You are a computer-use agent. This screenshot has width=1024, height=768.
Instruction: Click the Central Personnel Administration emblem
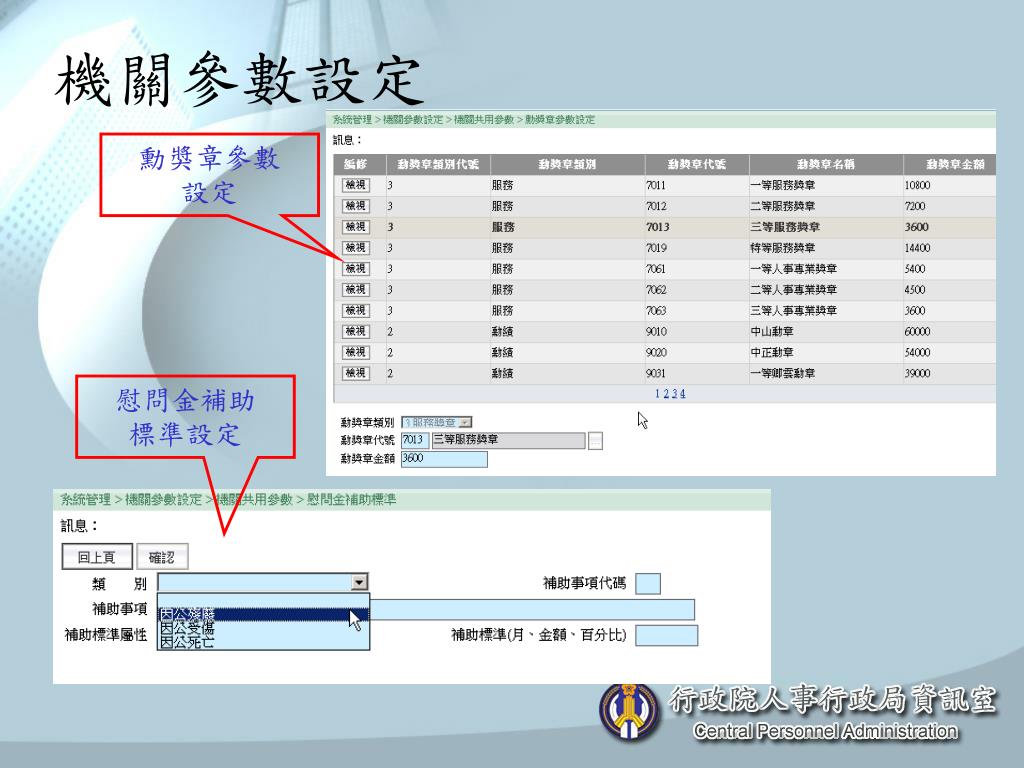pyautogui.click(x=628, y=711)
